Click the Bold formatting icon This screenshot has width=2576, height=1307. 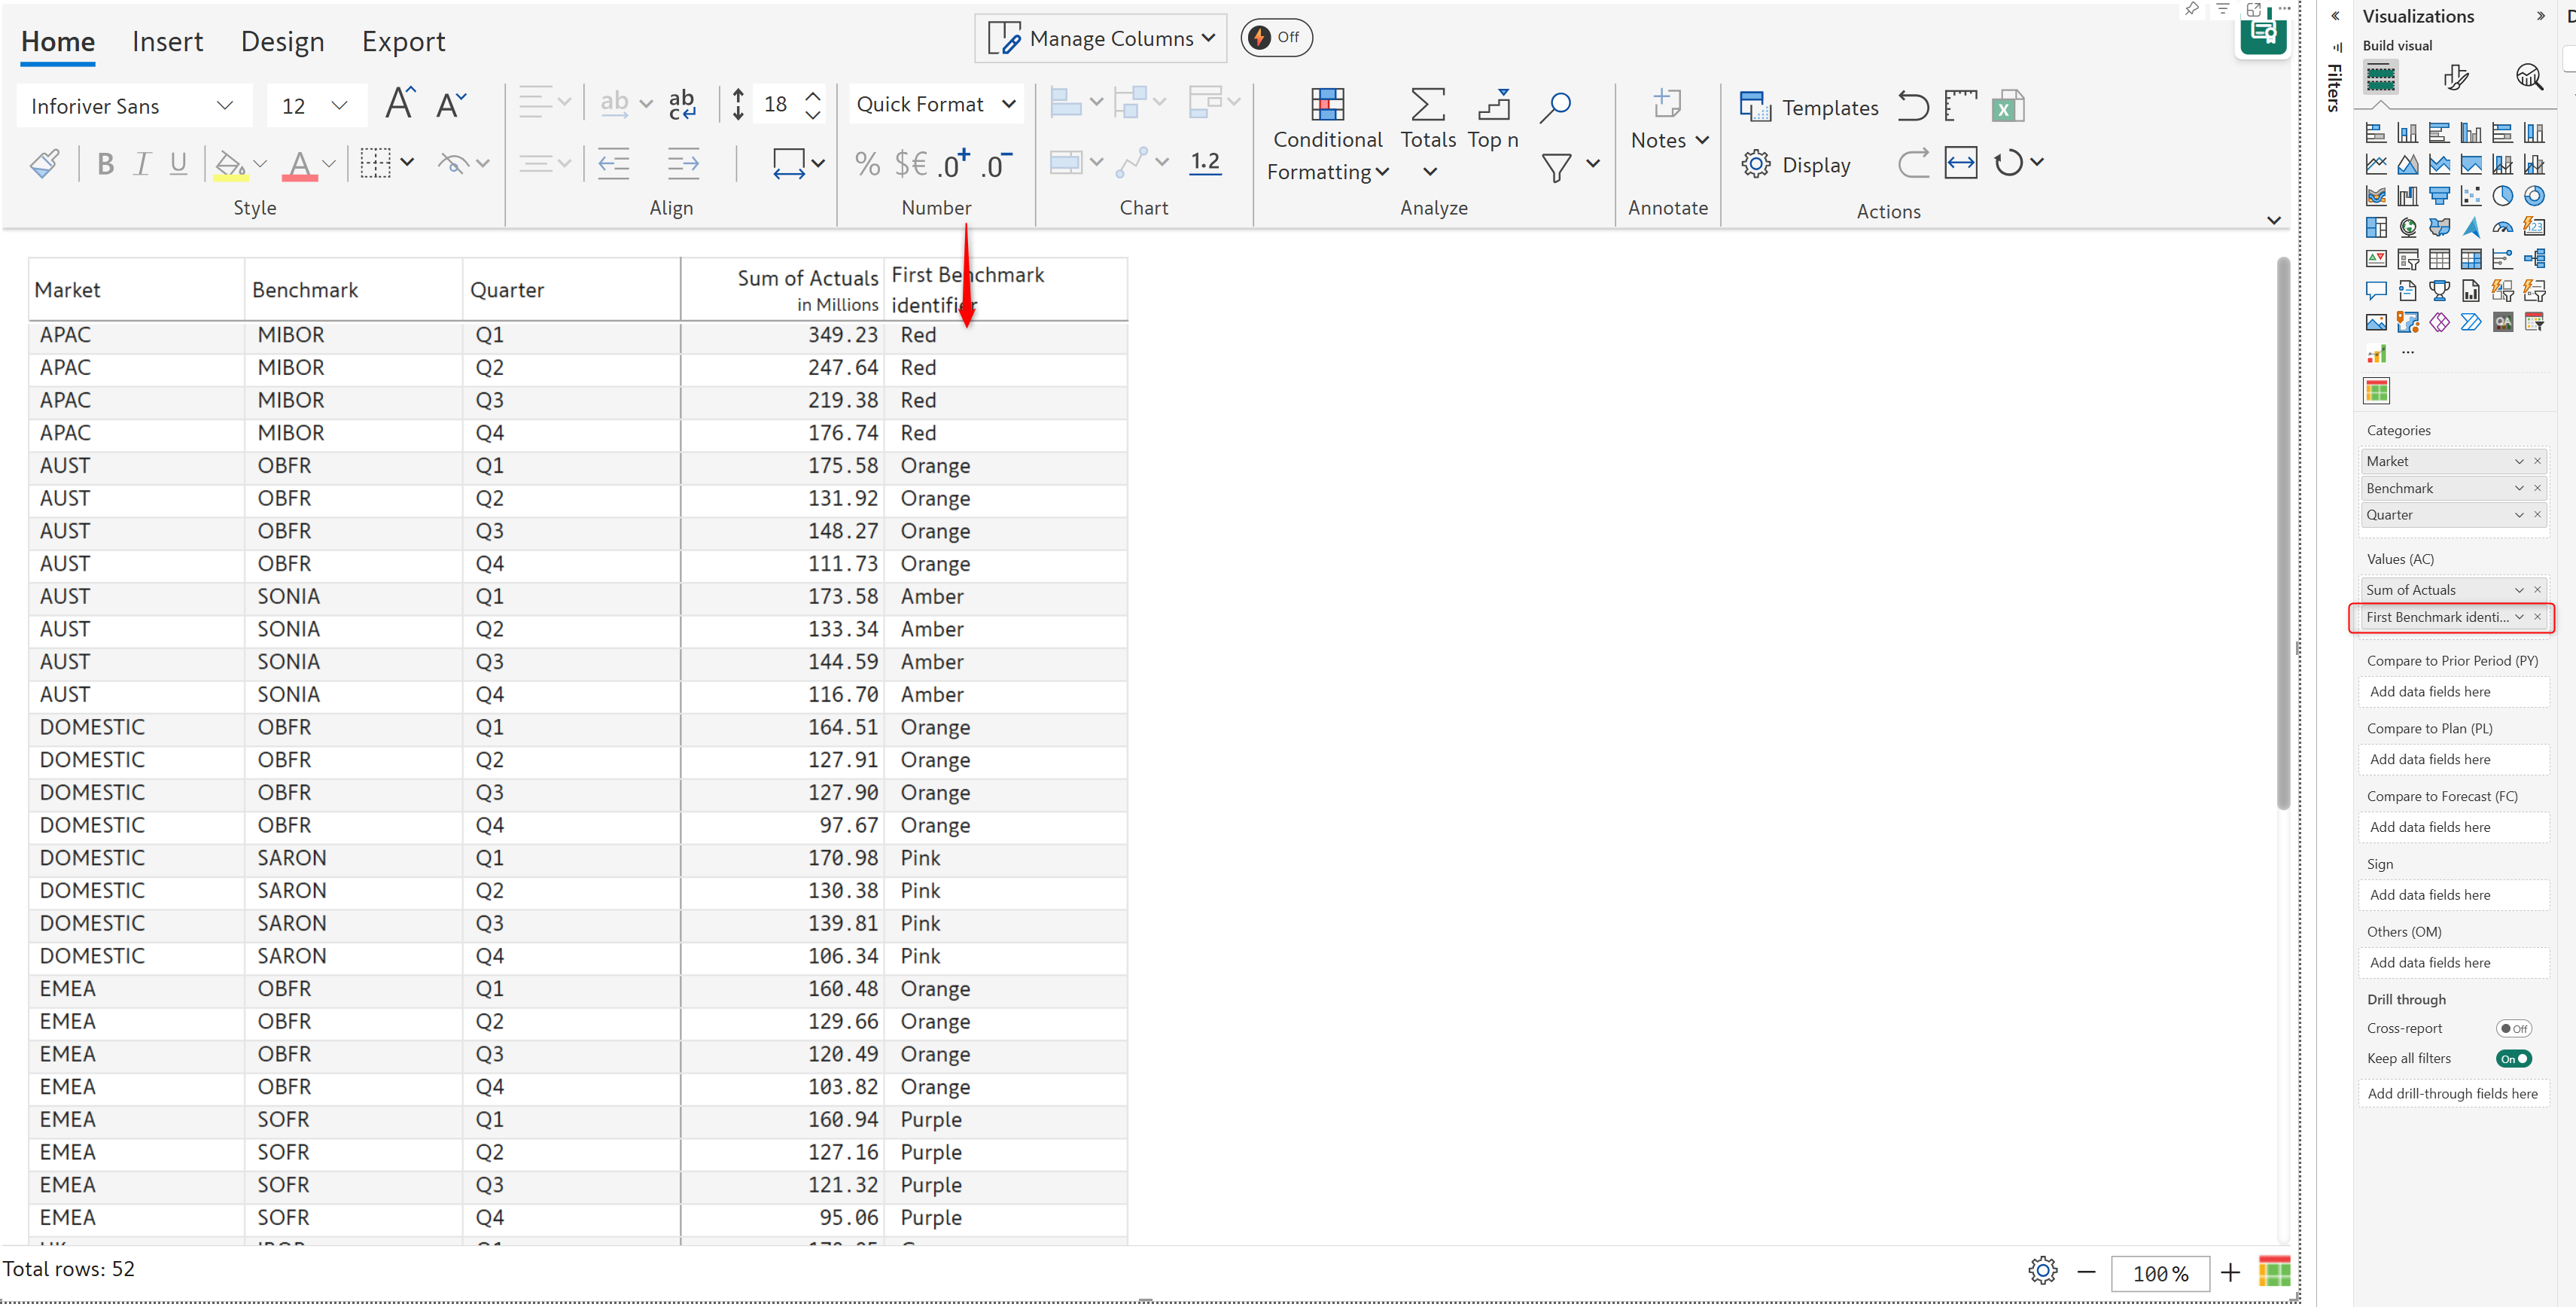pyautogui.click(x=105, y=164)
